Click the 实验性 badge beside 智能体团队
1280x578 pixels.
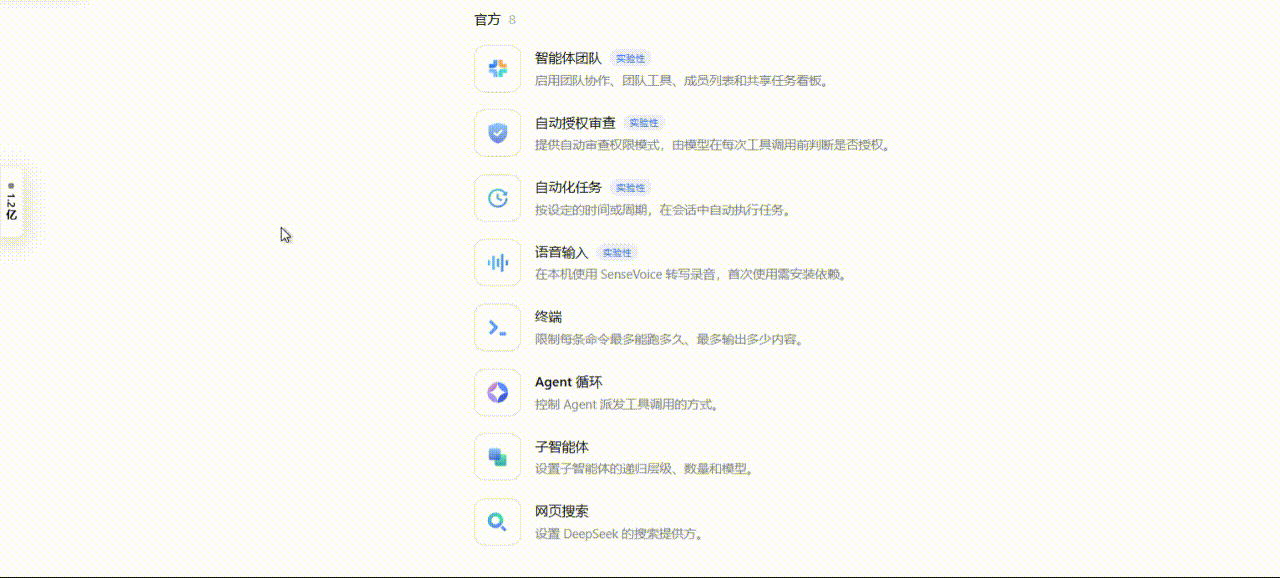coord(630,59)
